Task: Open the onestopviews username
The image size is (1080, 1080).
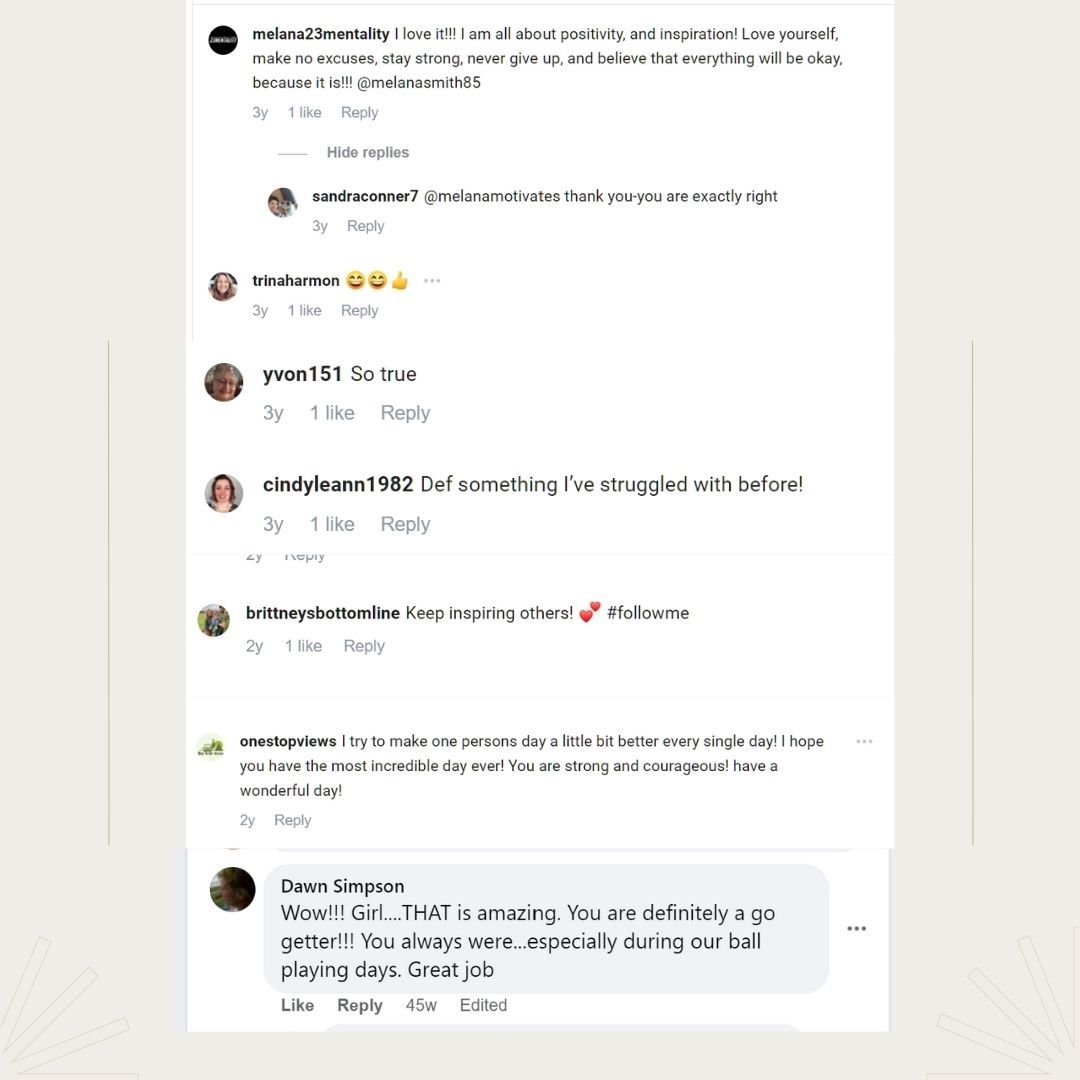Action: [288, 742]
